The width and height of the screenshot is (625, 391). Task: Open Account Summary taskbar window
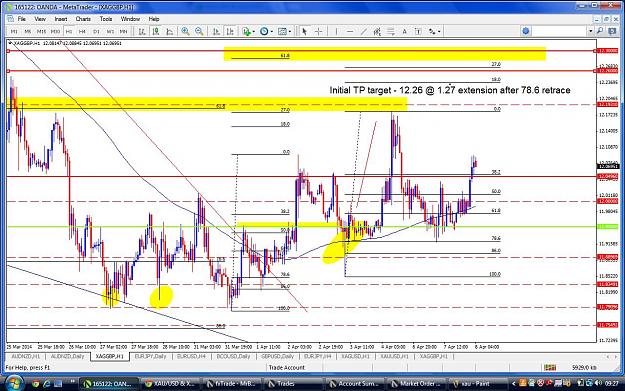pyautogui.click(x=355, y=383)
